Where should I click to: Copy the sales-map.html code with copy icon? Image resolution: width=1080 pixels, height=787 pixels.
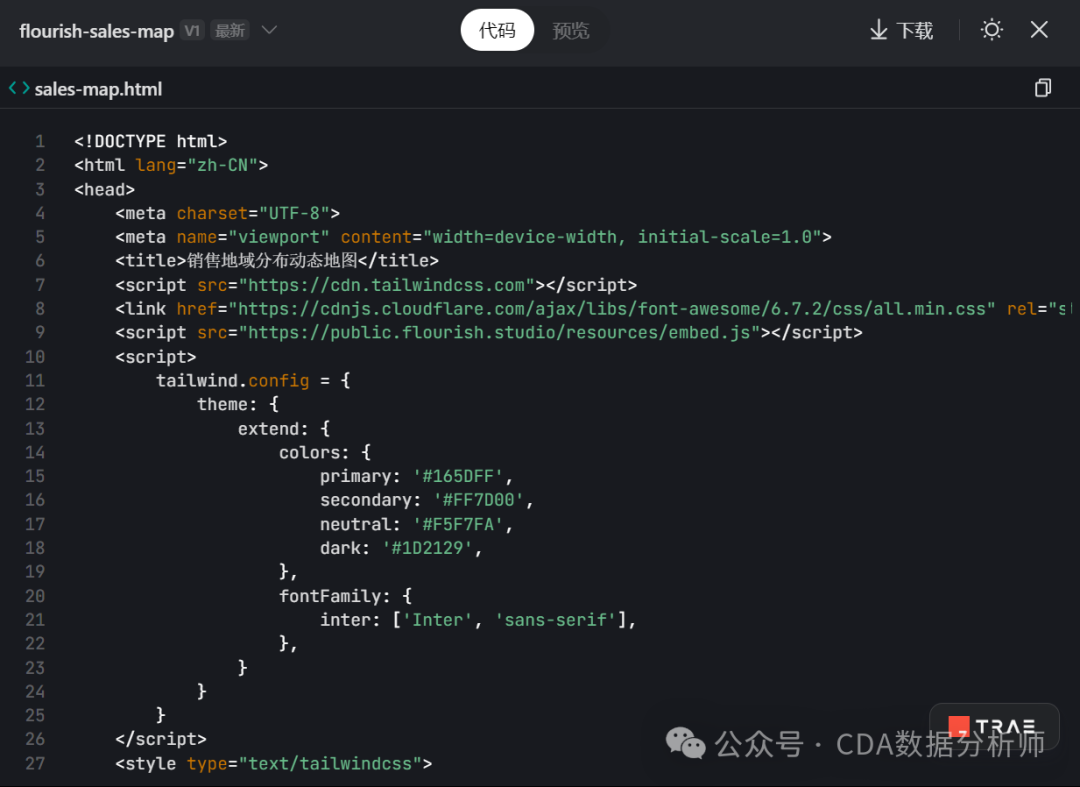click(x=1043, y=88)
